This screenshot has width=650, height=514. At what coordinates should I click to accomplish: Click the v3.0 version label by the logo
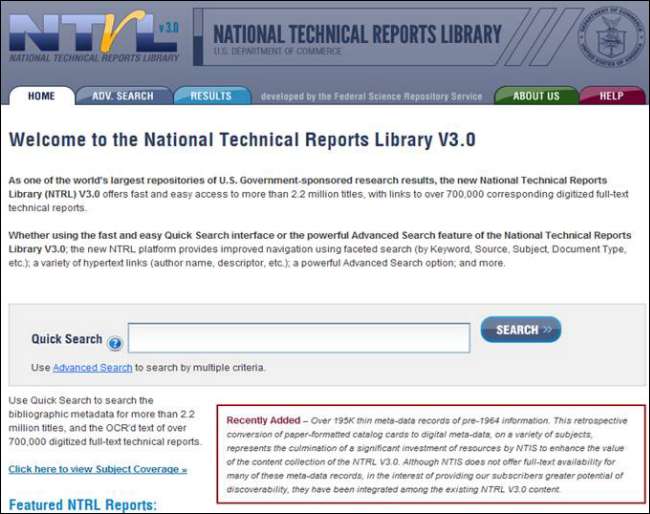point(169,28)
